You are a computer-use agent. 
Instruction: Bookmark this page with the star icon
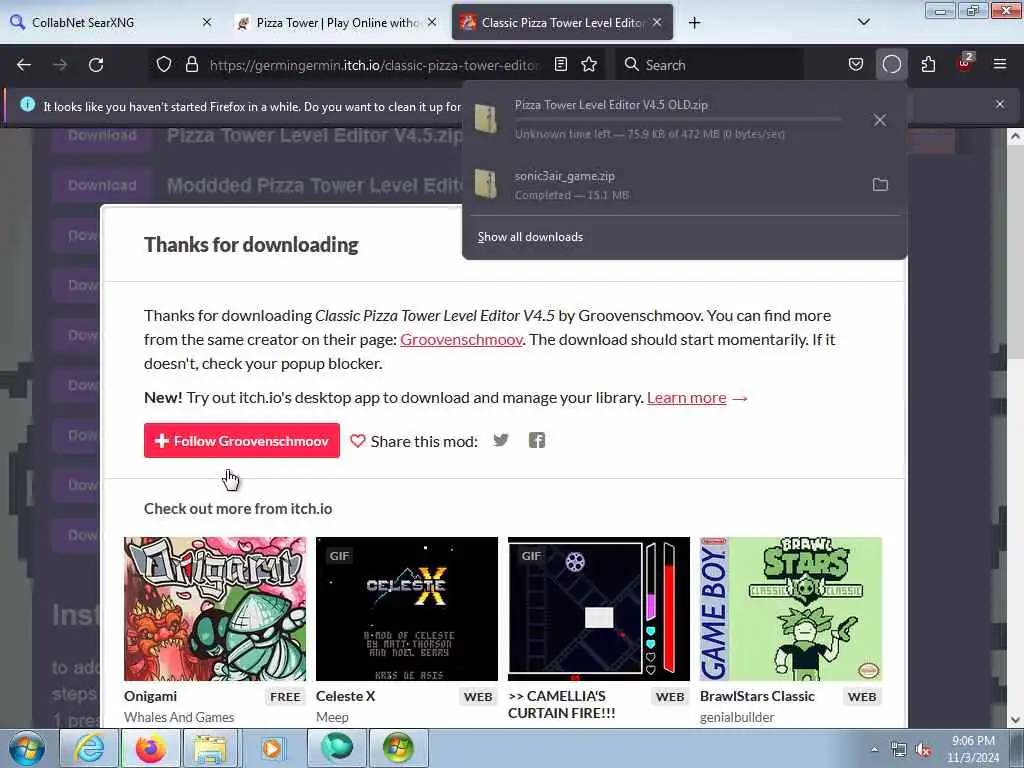coord(589,65)
